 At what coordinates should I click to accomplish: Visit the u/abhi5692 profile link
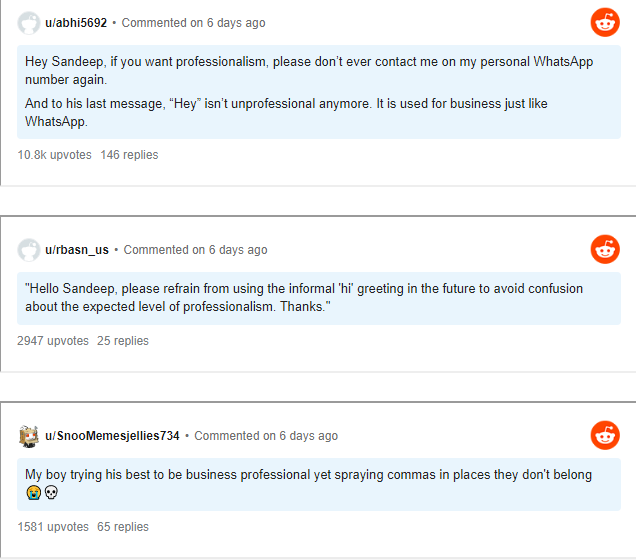click(x=76, y=23)
